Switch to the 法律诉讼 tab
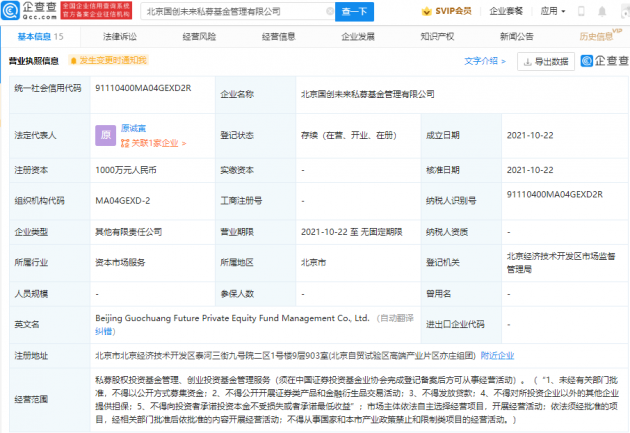Screen dimensions: 630x433 (119, 36)
